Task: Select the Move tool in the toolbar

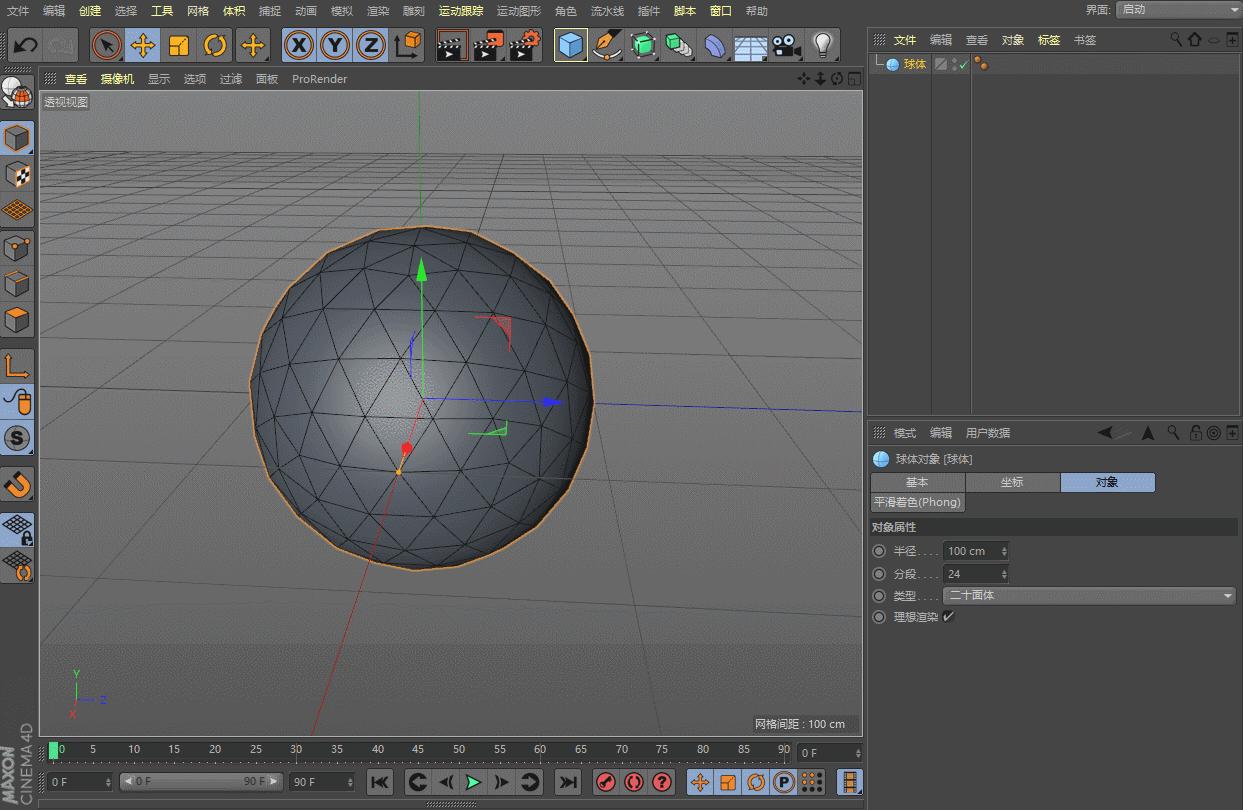Action: [x=142, y=45]
